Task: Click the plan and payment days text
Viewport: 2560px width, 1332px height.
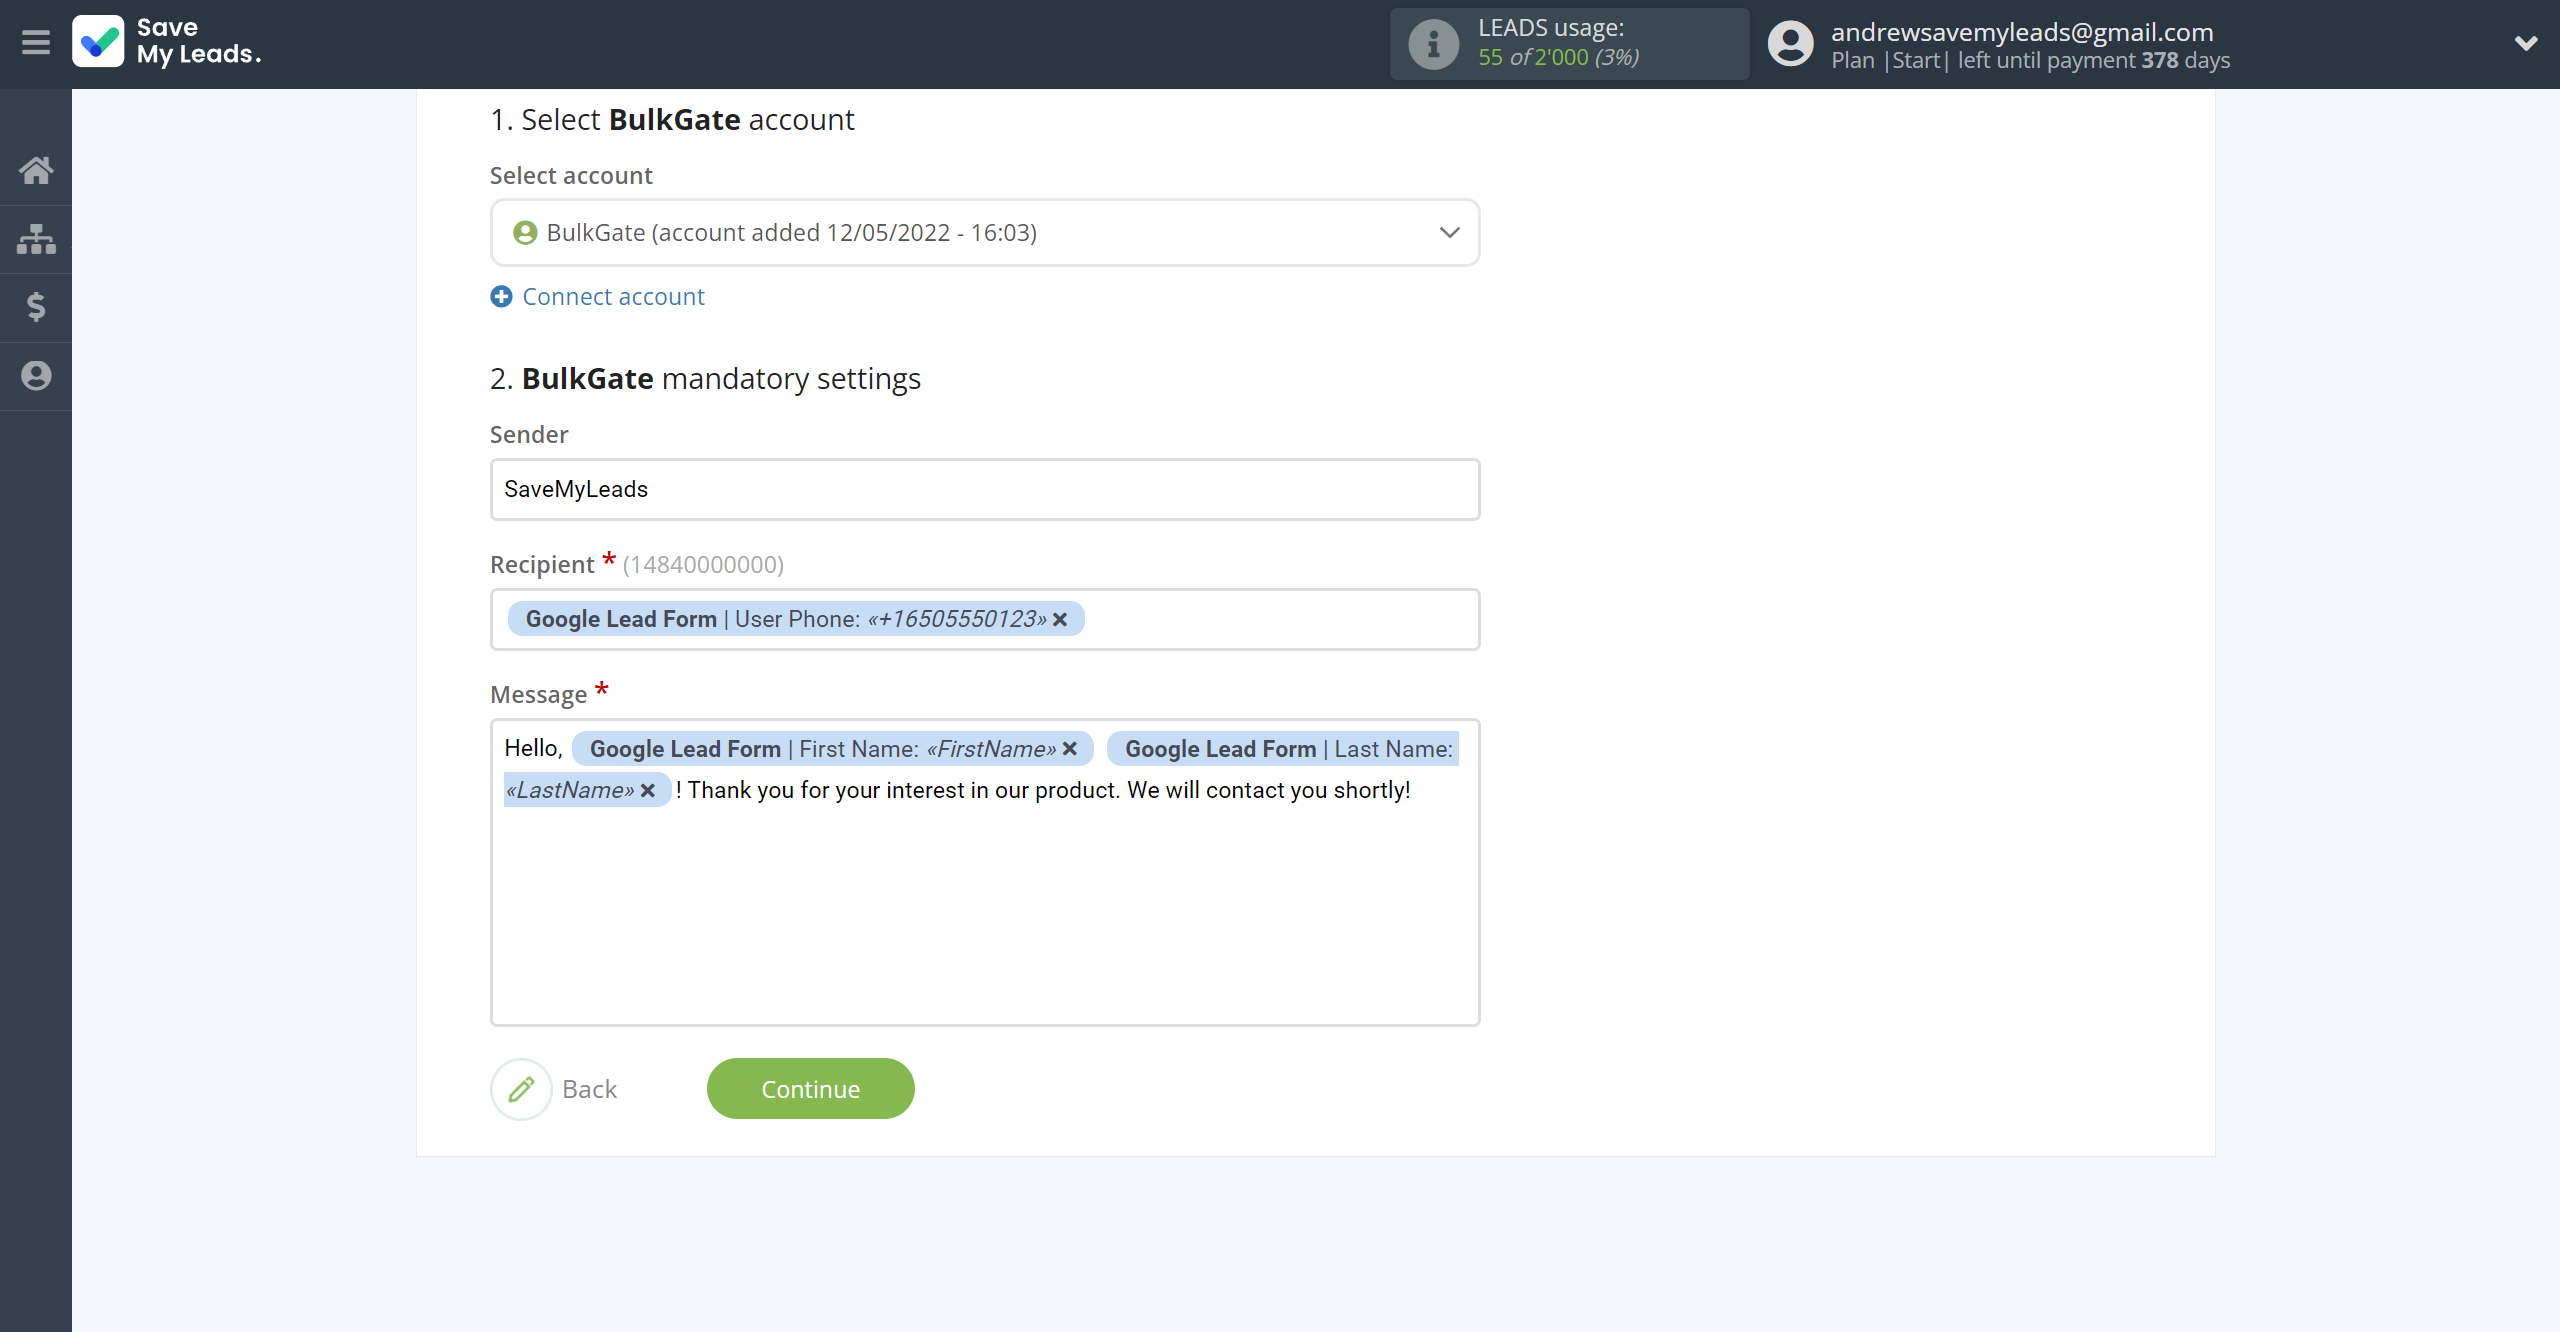Action: pyautogui.click(x=2030, y=61)
